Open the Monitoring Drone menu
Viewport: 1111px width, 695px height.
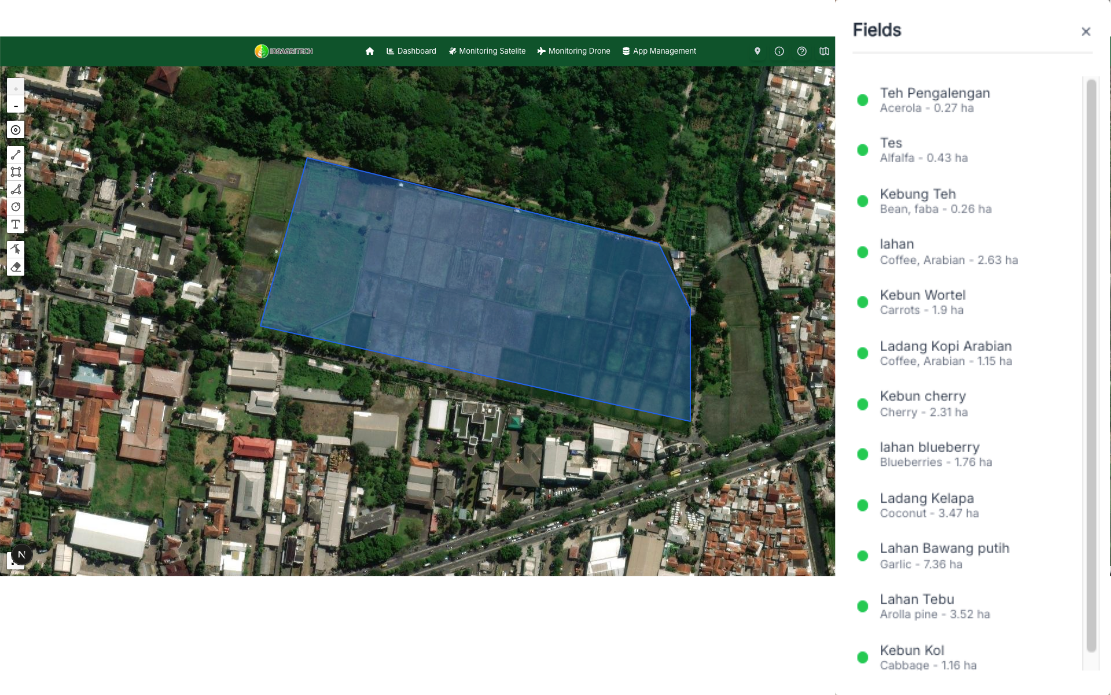(x=574, y=51)
